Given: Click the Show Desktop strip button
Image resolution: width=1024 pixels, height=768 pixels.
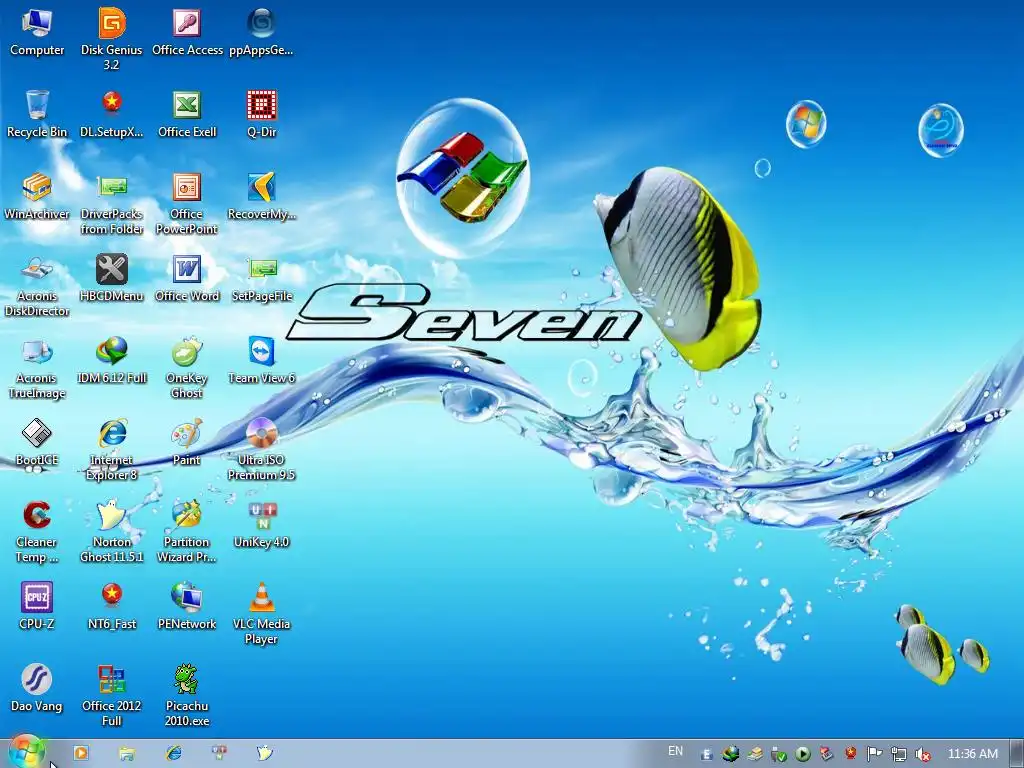Looking at the screenshot, I should tap(1017, 754).
